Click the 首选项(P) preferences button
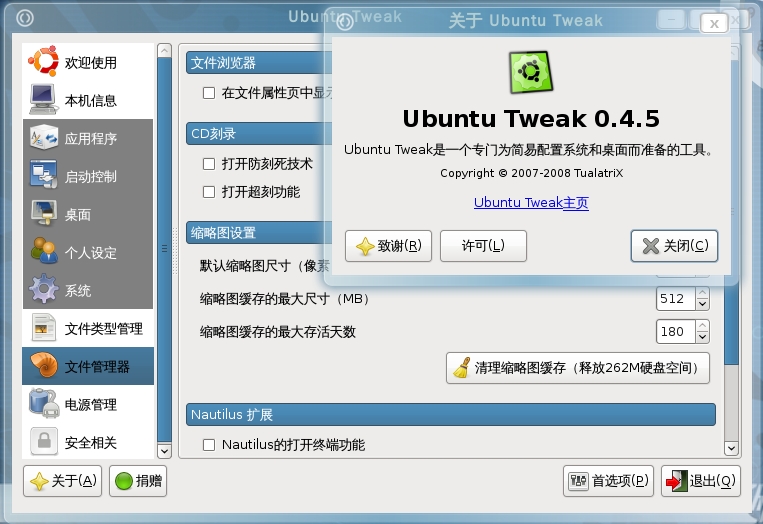The height and width of the screenshot is (524, 763). (608, 481)
